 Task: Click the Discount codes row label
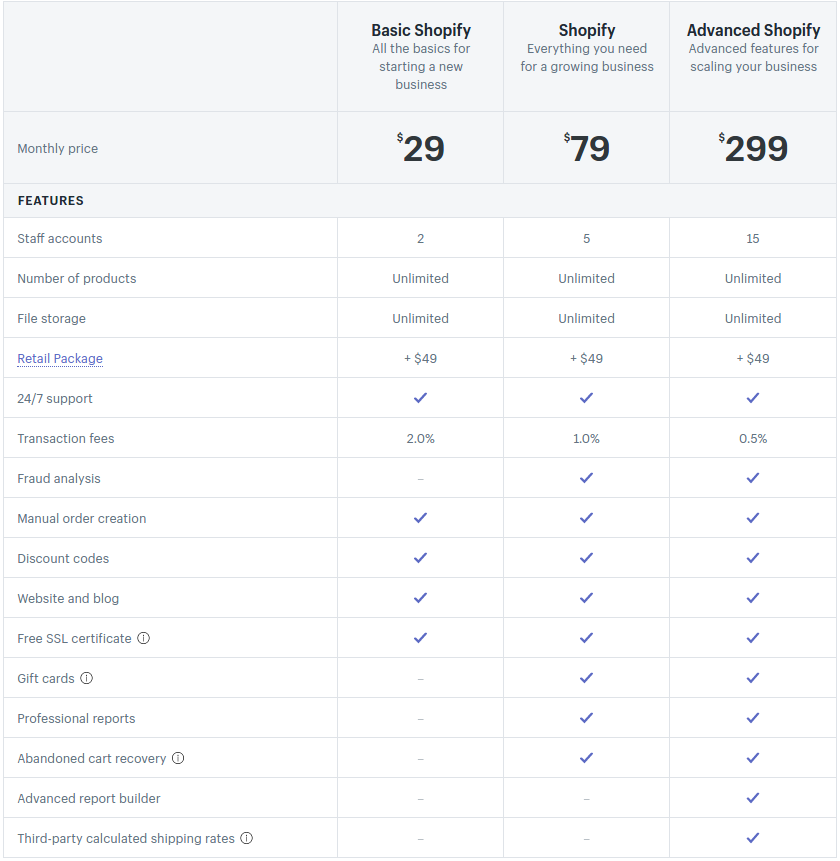(x=63, y=558)
